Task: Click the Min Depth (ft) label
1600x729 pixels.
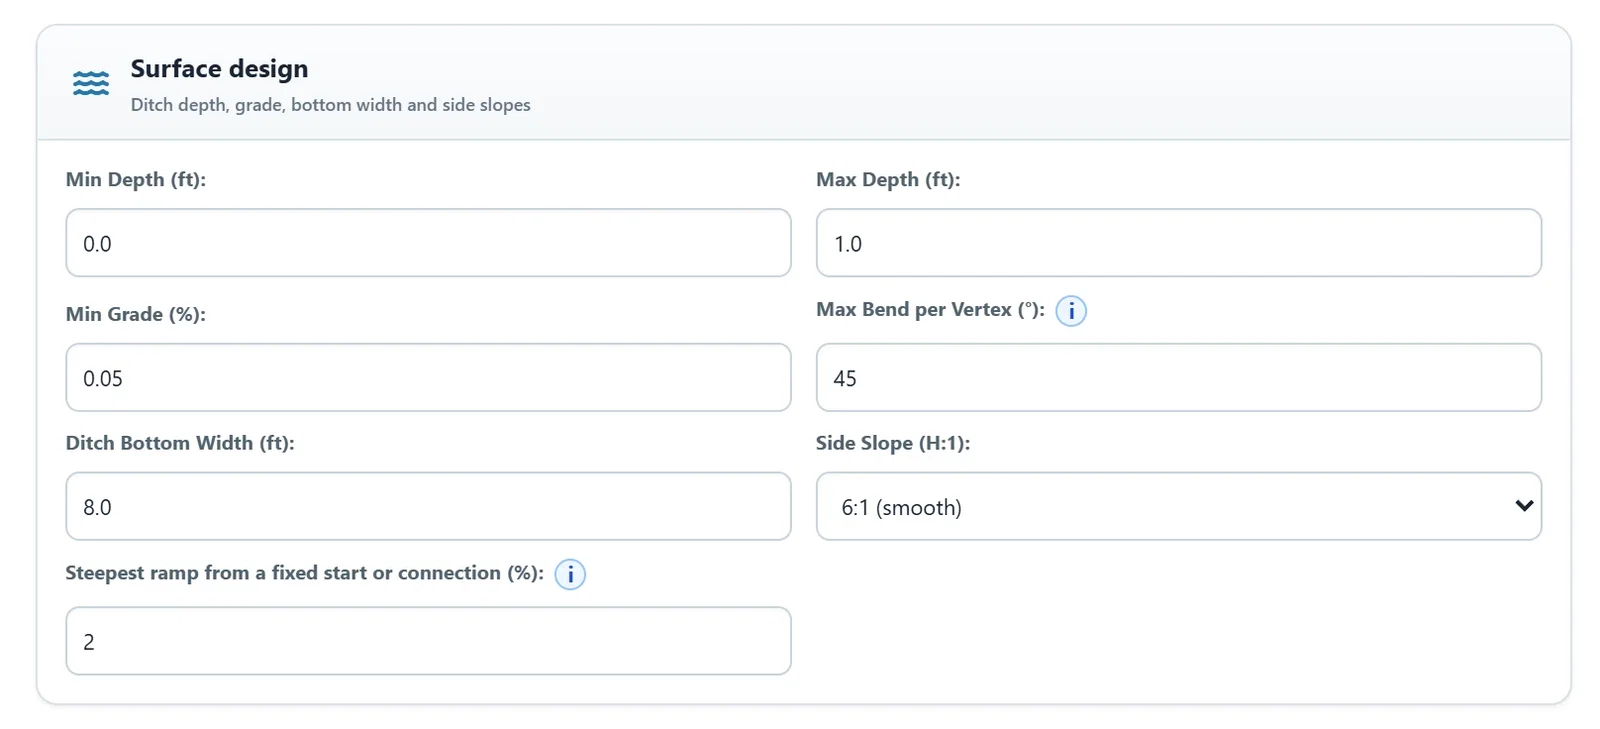Action: [136, 180]
